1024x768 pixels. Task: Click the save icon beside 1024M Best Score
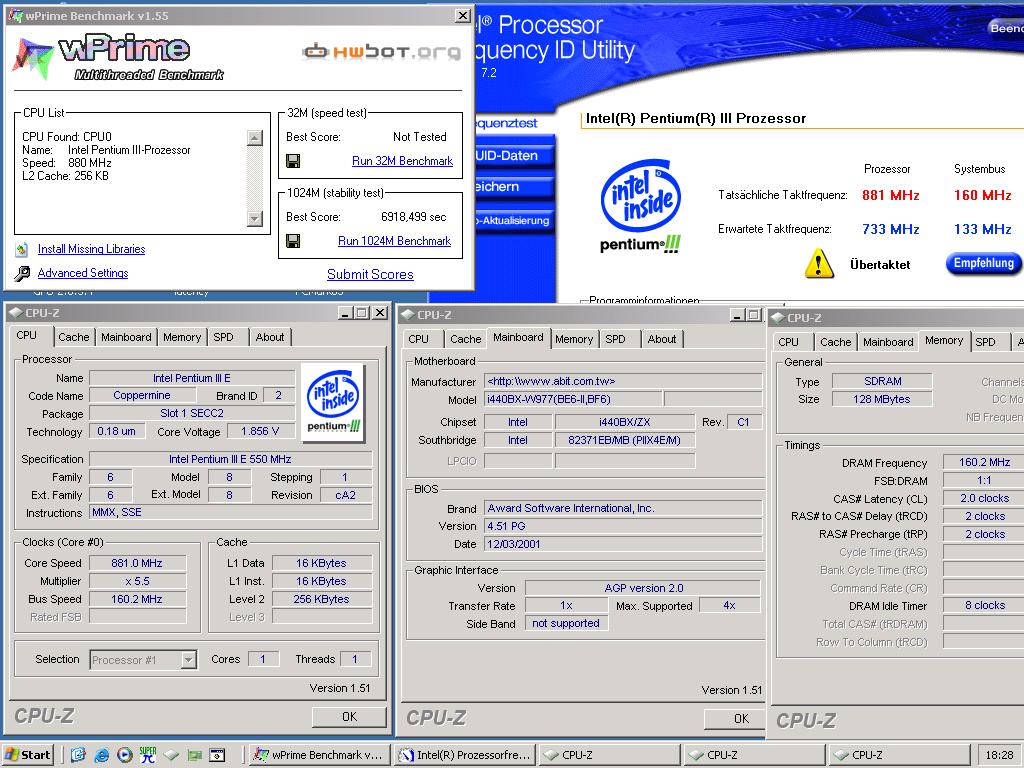(x=293, y=241)
